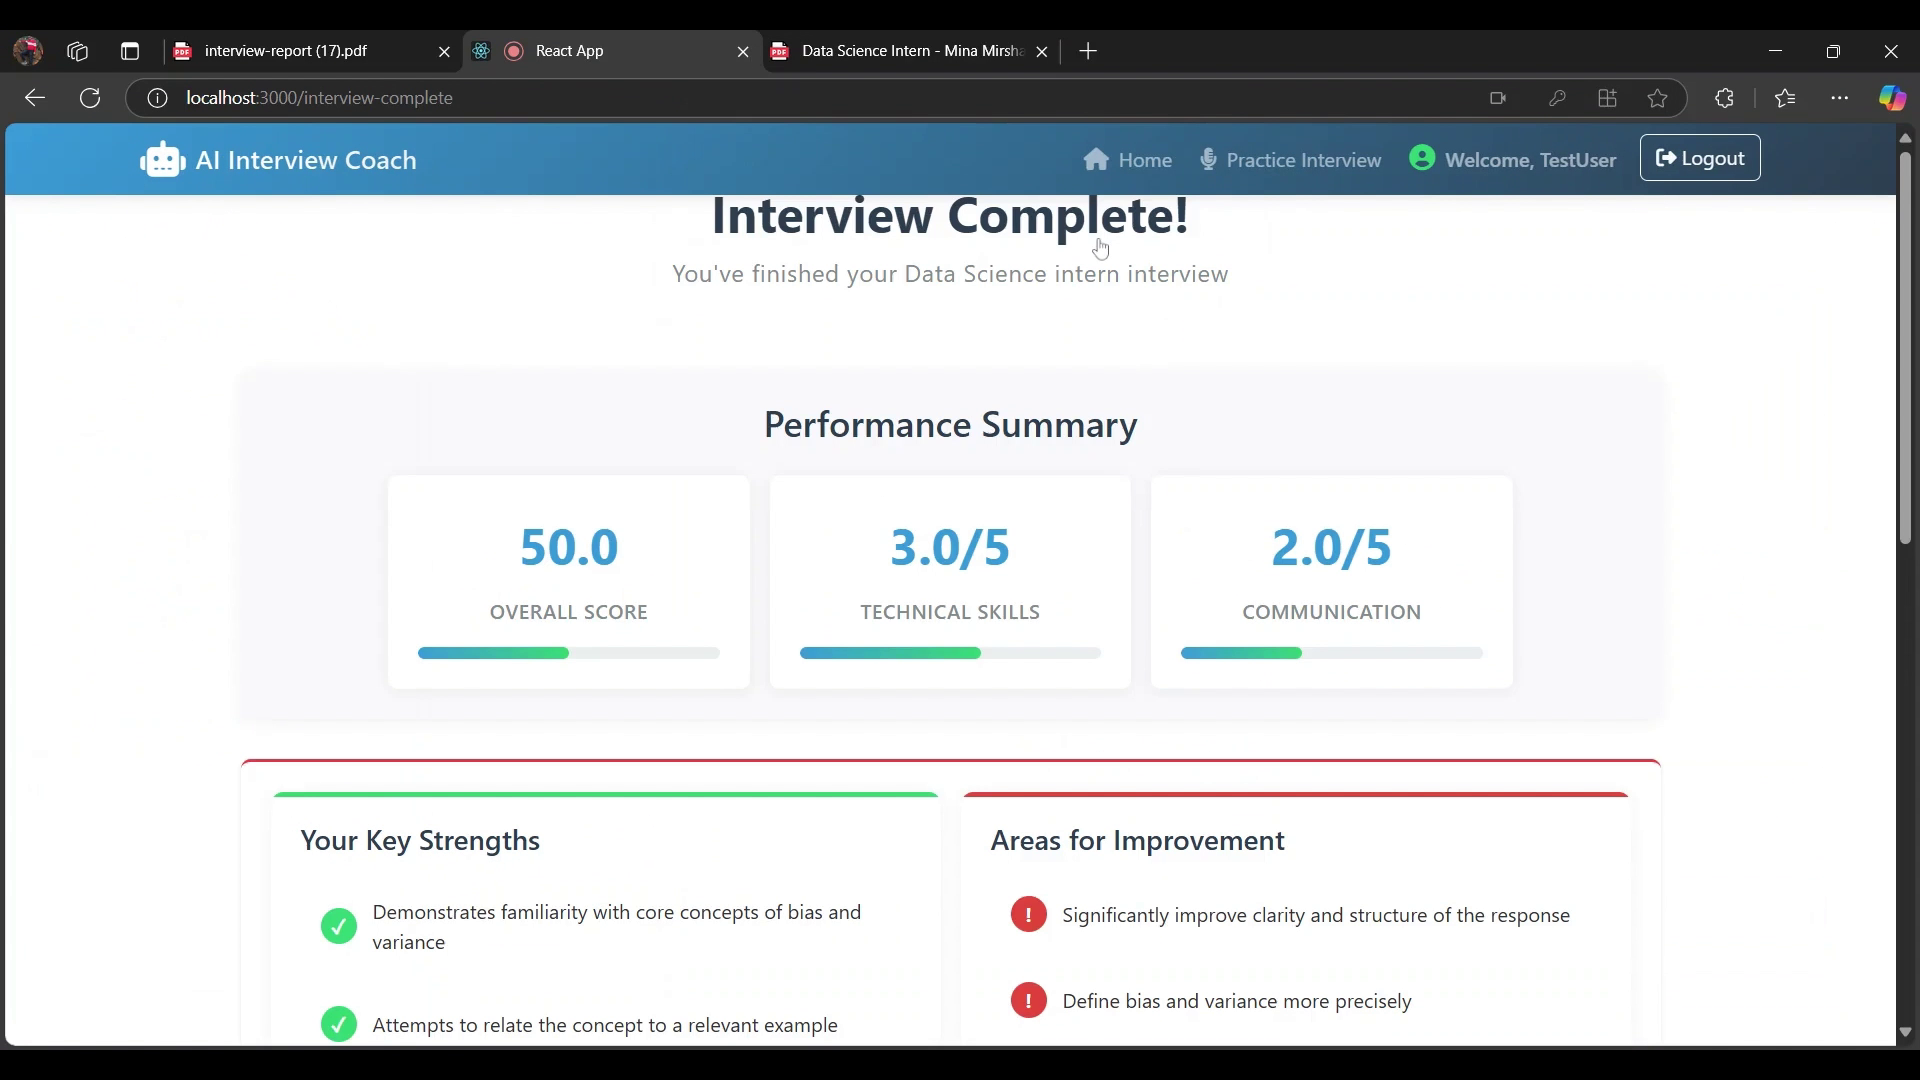Image resolution: width=1920 pixels, height=1080 pixels.
Task: Switch to Data Science Intern PDF tab
Action: pos(910,51)
